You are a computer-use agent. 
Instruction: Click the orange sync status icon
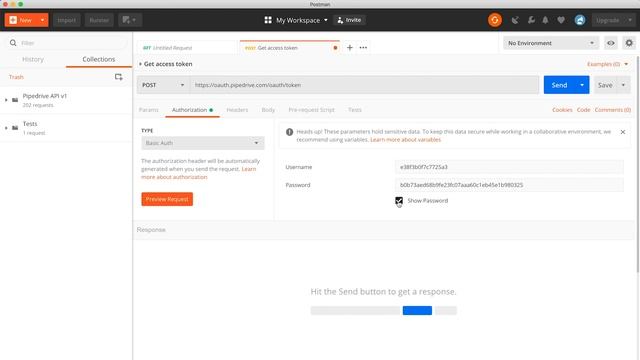pyautogui.click(x=495, y=20)
